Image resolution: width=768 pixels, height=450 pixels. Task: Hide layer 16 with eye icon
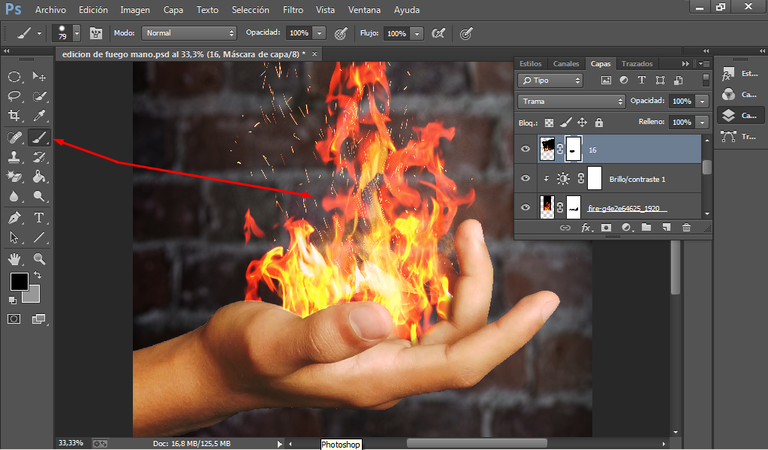[526, 149]
